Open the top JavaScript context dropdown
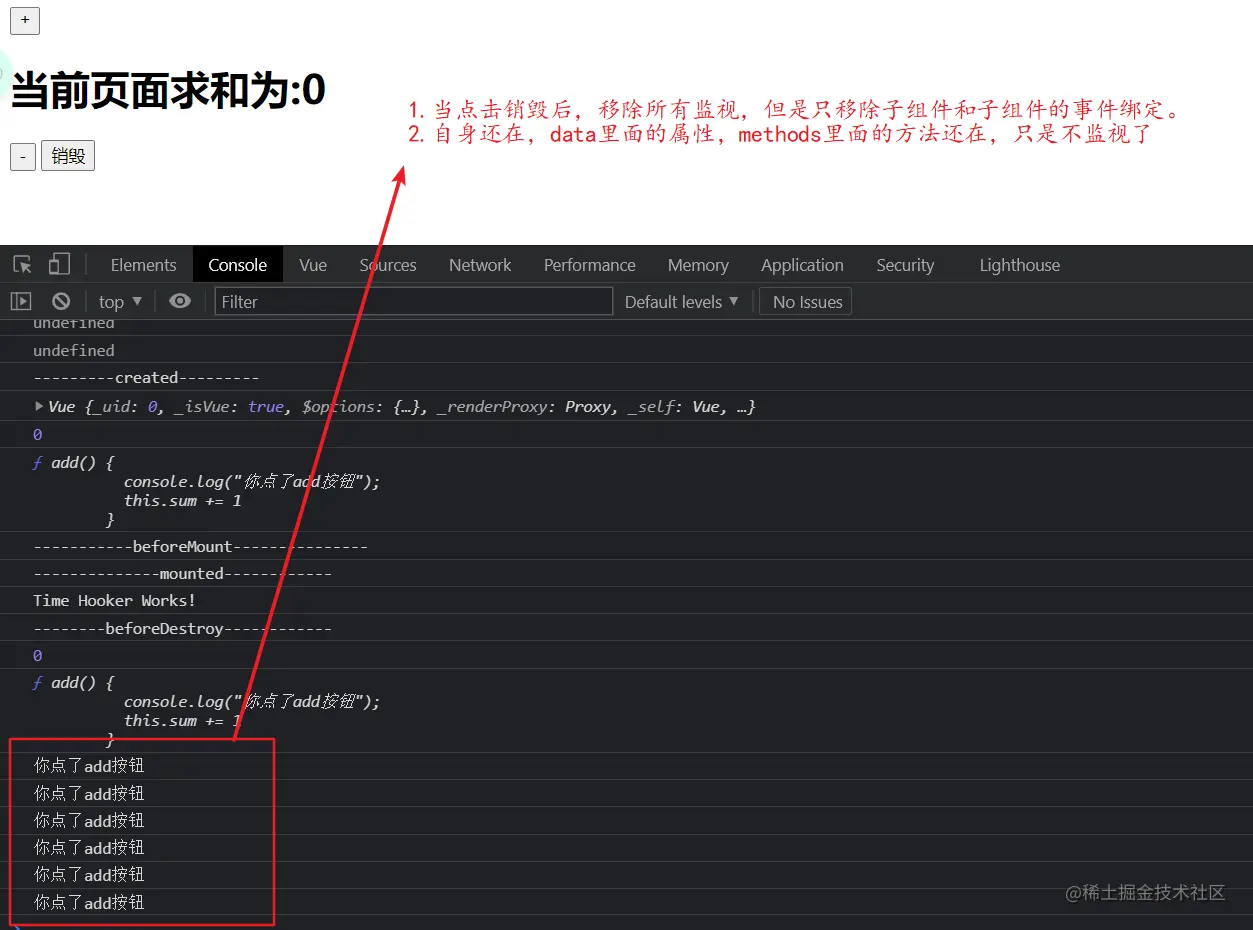 (120, 302)
